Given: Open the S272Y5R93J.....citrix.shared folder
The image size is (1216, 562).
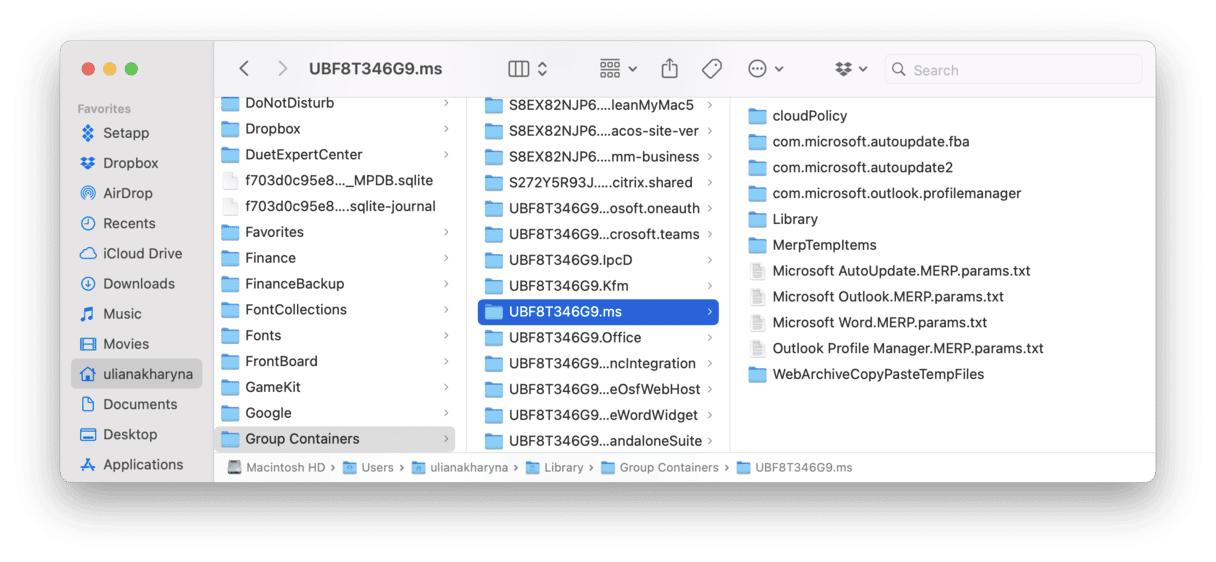Looking at the screenshot, I should 598,183.
